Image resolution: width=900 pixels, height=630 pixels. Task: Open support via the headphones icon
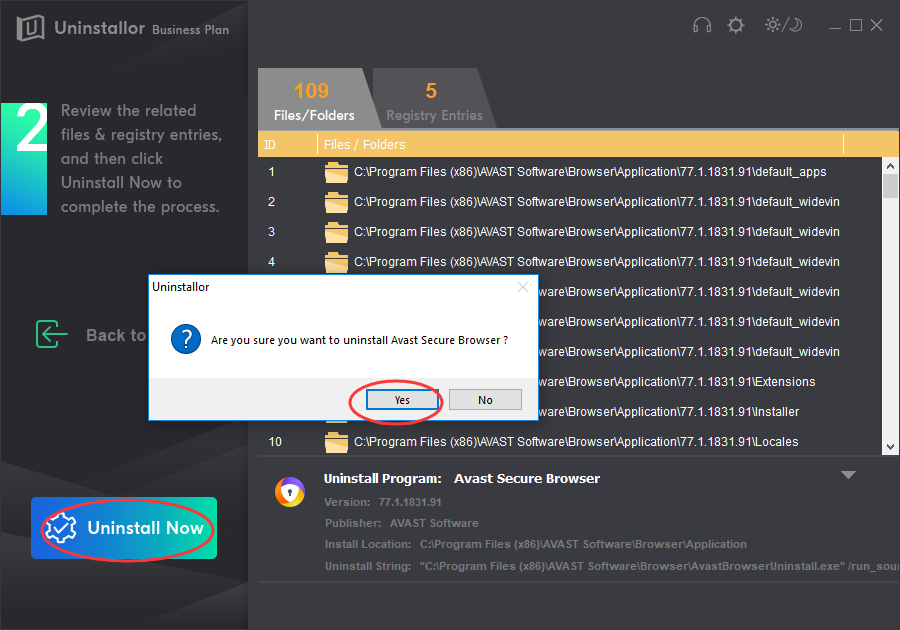(x=702, y=25)
